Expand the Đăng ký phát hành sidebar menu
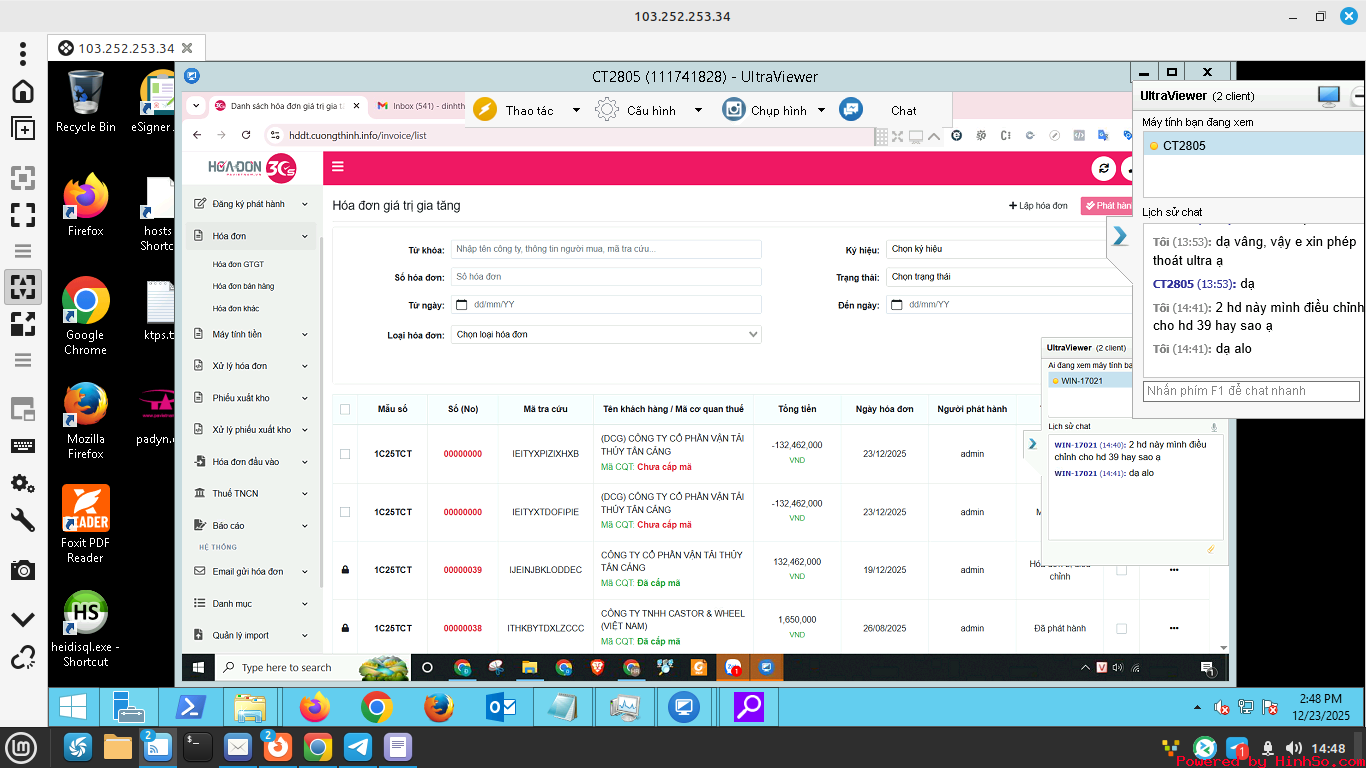Viewport: 1366px width, 768px height. click(x=250, y=204)
